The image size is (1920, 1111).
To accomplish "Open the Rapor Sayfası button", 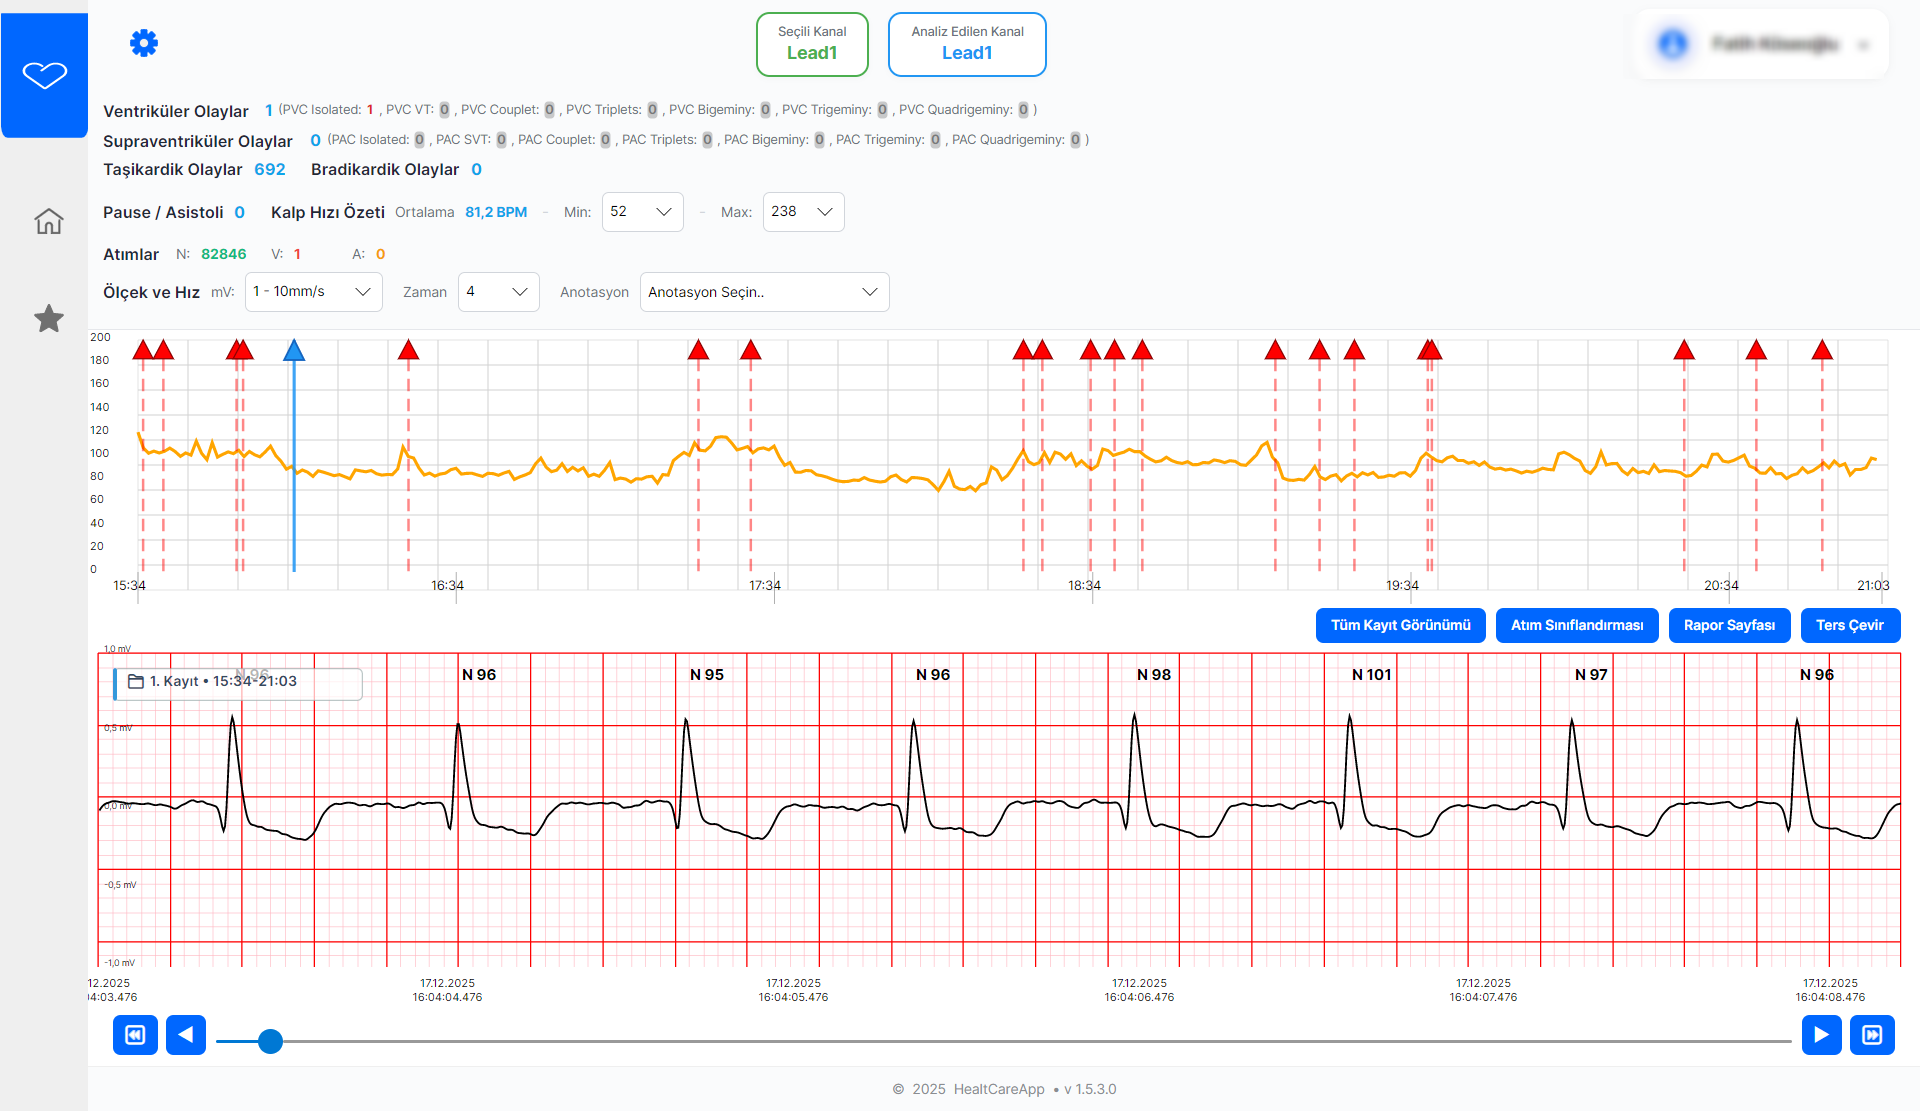I will tap(1729, 626).
